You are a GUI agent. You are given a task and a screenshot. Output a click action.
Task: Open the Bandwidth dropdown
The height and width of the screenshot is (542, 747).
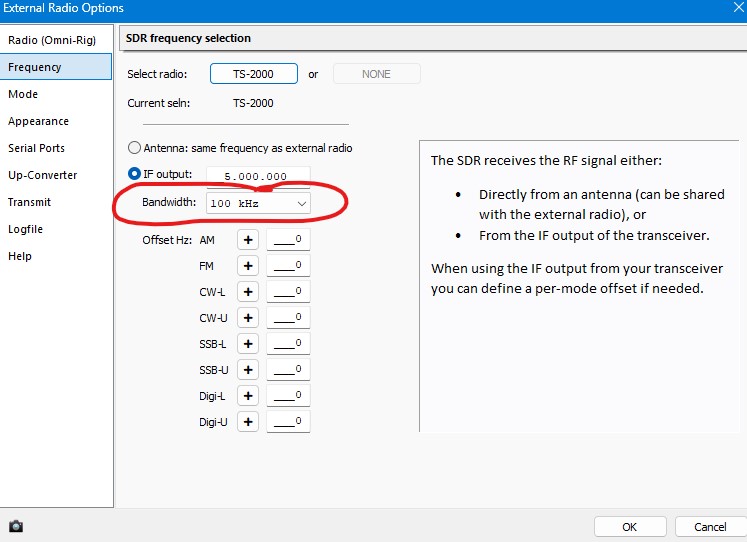(258, 203)
